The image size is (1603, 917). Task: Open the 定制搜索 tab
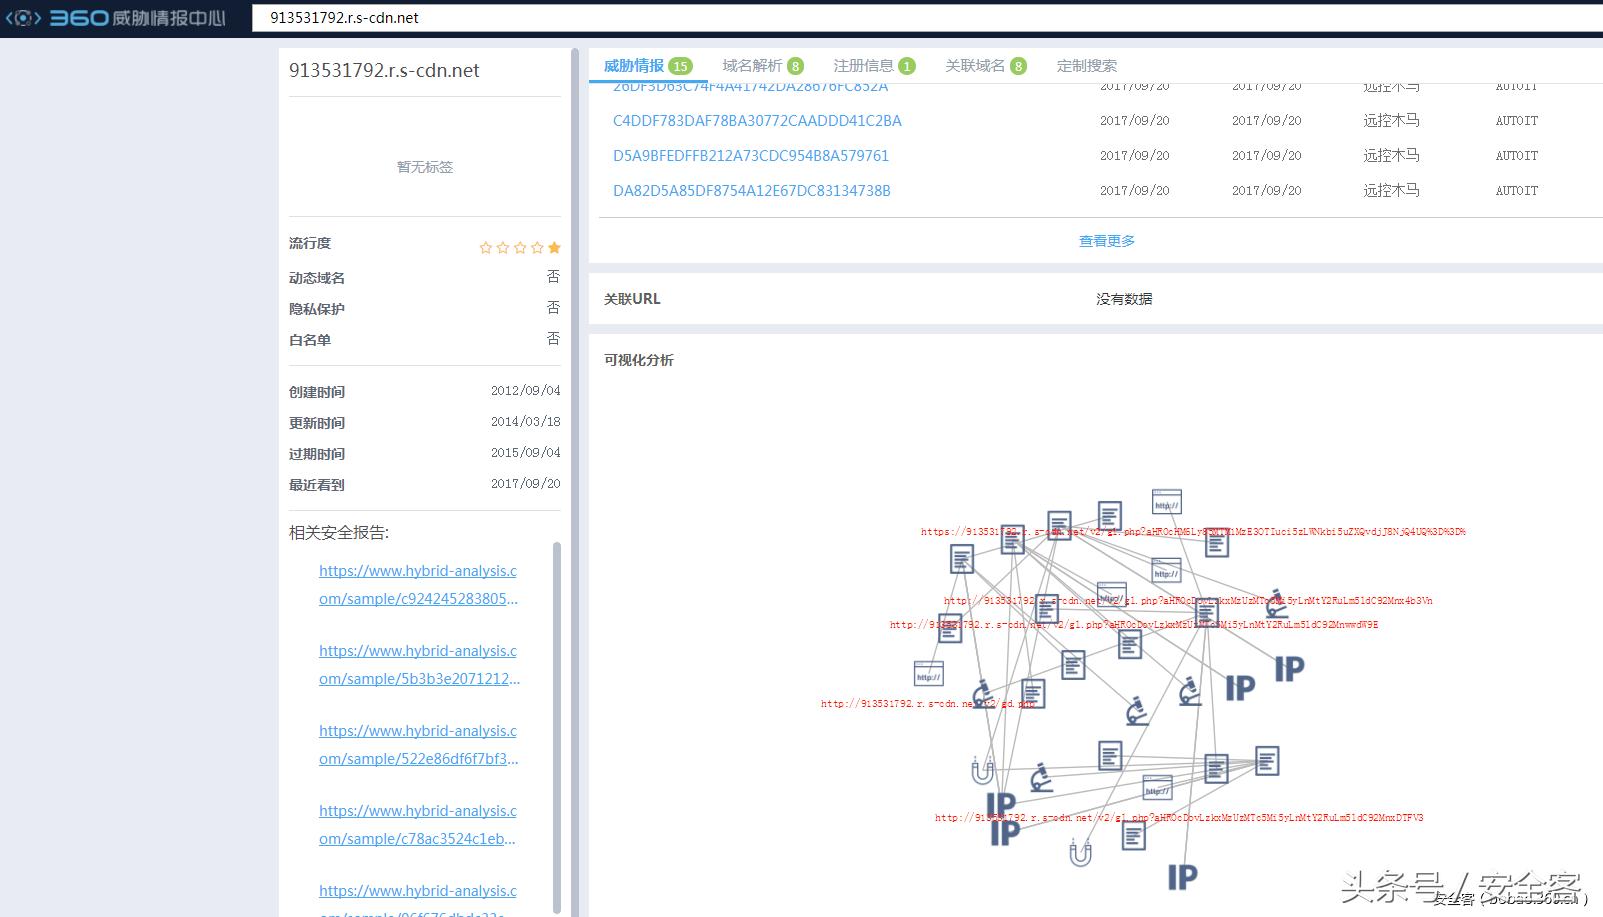click(x=1087, y=66)
